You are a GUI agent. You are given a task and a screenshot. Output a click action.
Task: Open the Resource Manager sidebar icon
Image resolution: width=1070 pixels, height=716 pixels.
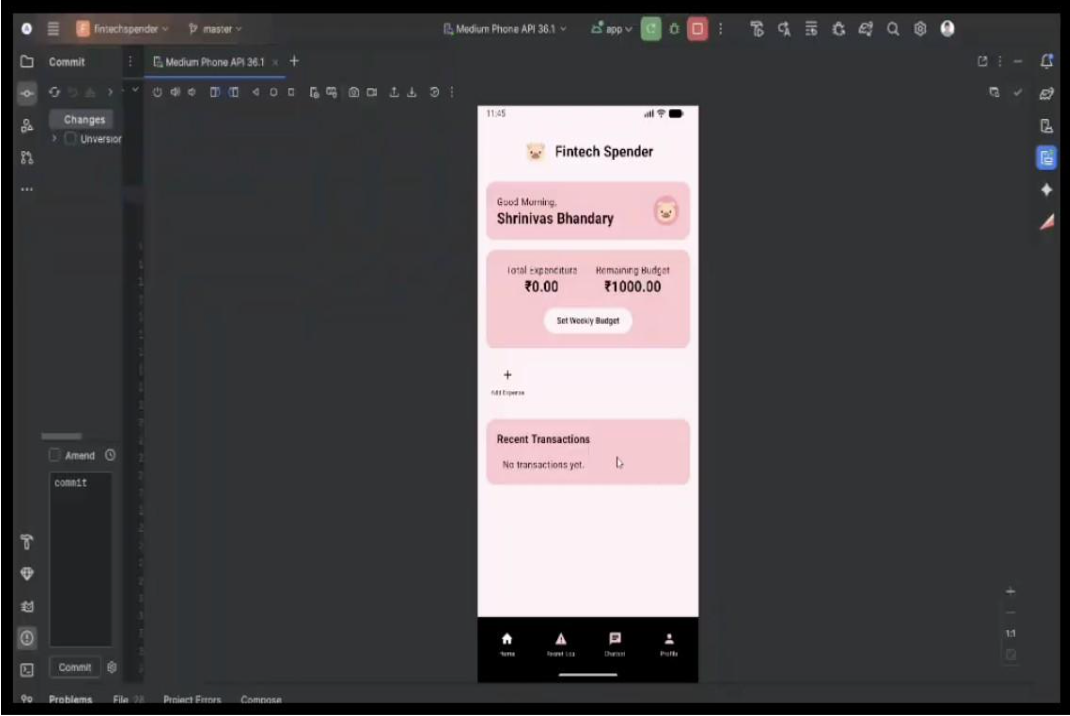point(27,126)
